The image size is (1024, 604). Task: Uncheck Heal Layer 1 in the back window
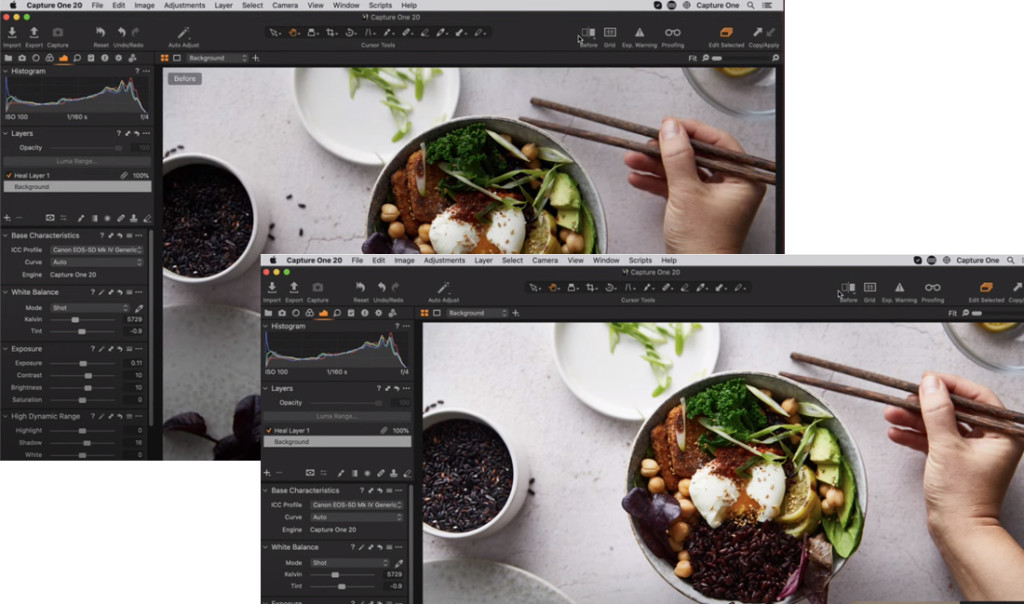click(8, 176)
